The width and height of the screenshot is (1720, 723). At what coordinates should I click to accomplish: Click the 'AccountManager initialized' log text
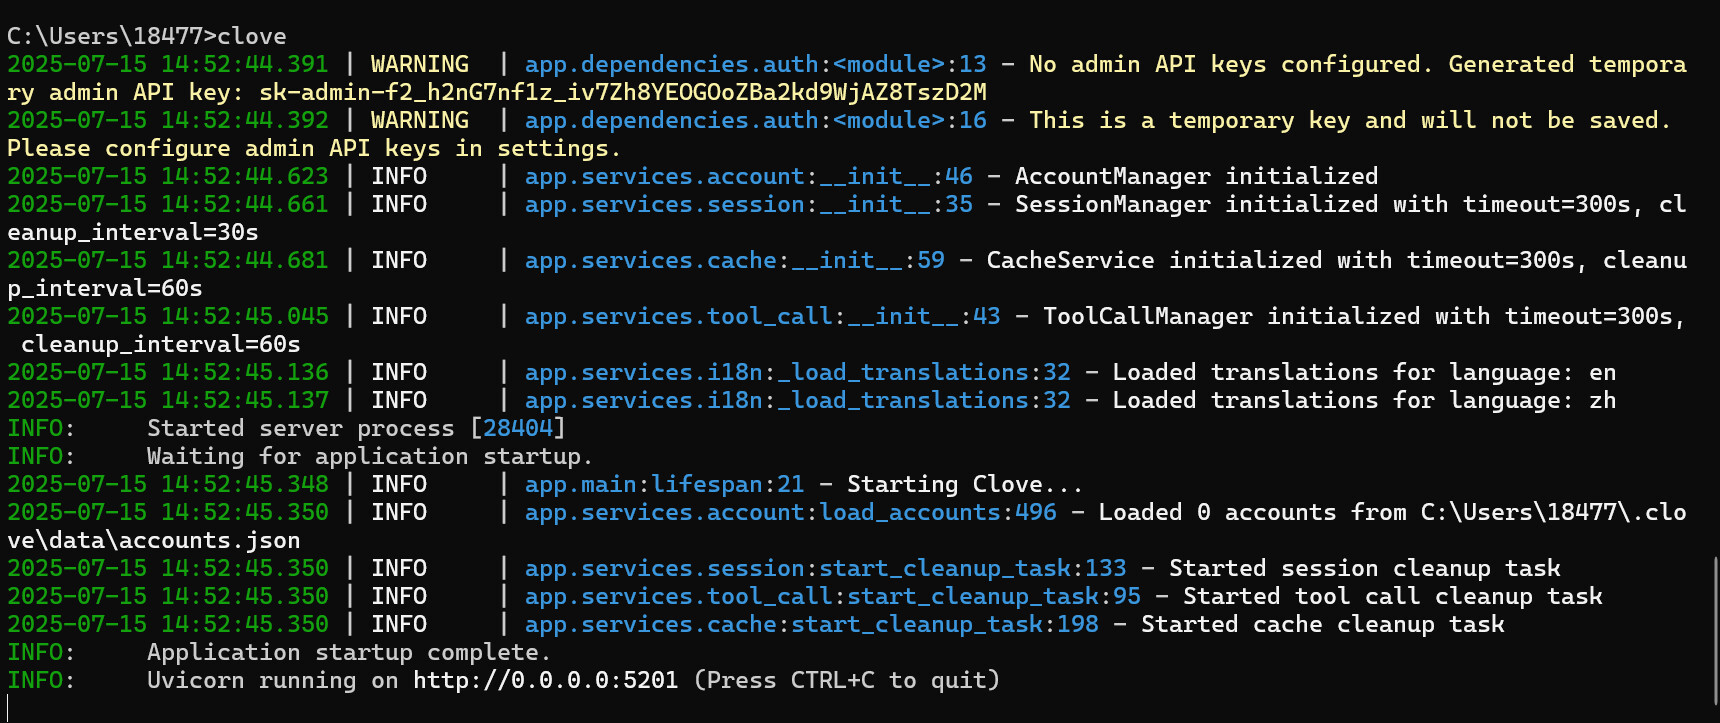pos(1196,177)
